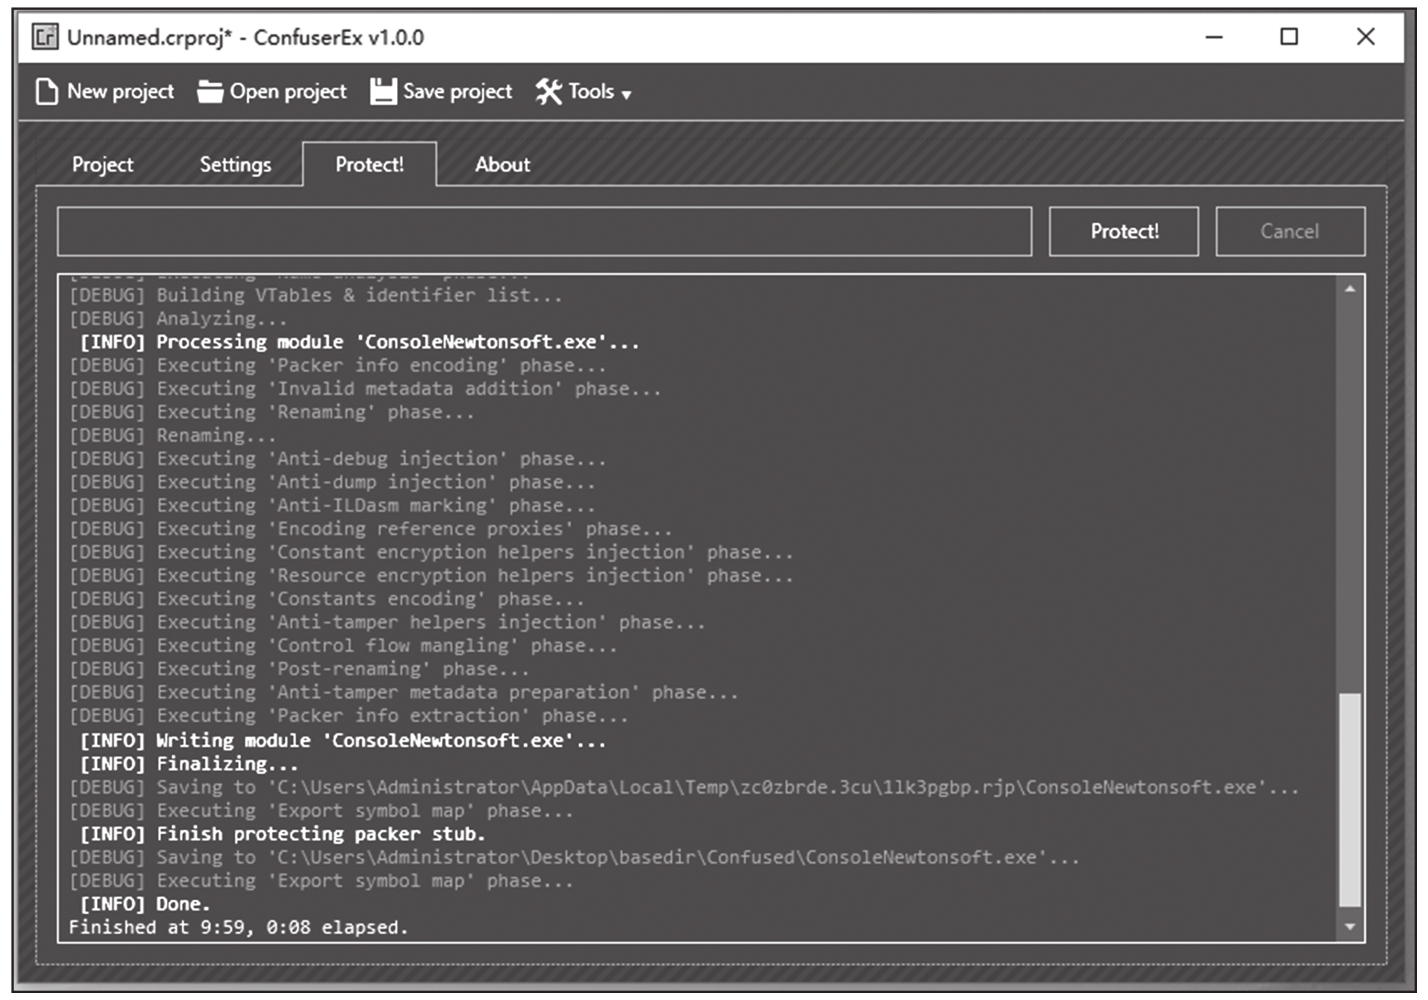Click the Open project label
The image size is (1428, 1000).
[x=288, y=92]
